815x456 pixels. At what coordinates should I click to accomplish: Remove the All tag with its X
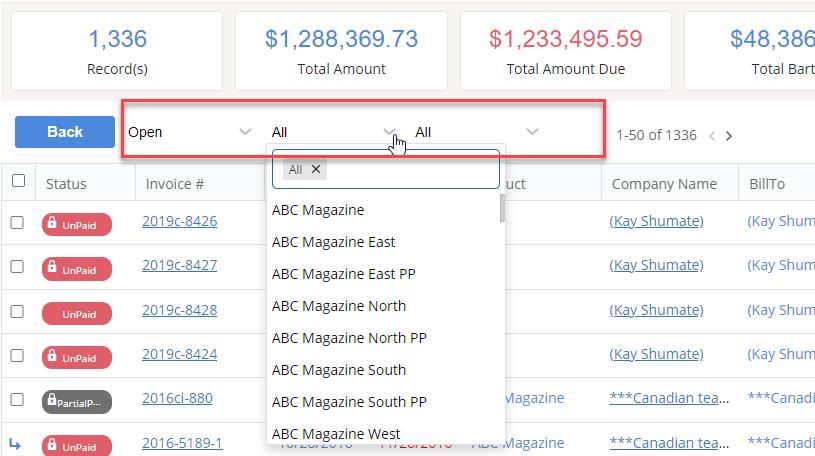[316, 169]
